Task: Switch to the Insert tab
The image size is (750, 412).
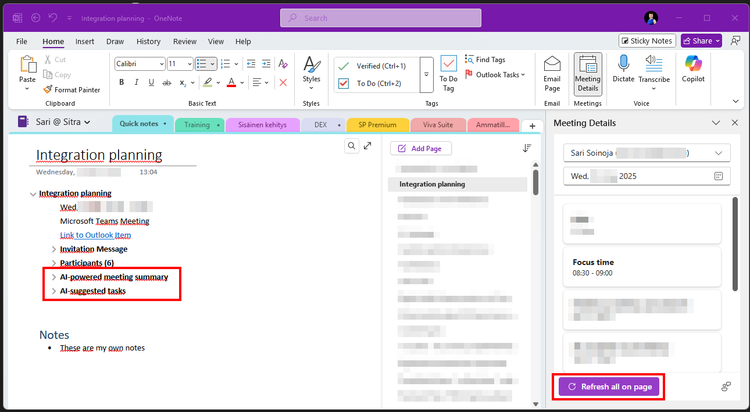Action: 85,42
